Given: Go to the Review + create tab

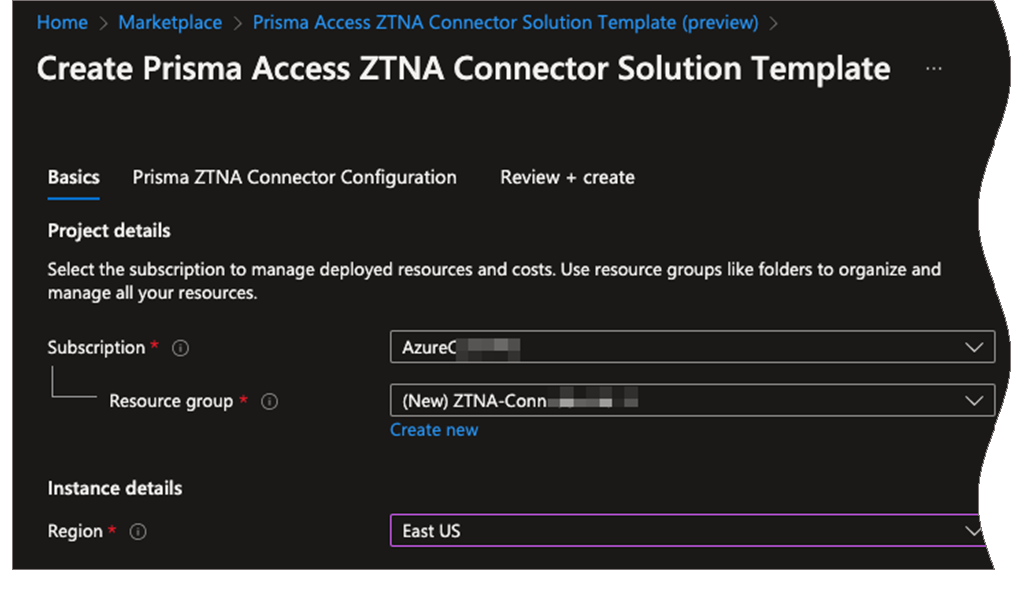Looking at the screenshot, I should point(567,178).
